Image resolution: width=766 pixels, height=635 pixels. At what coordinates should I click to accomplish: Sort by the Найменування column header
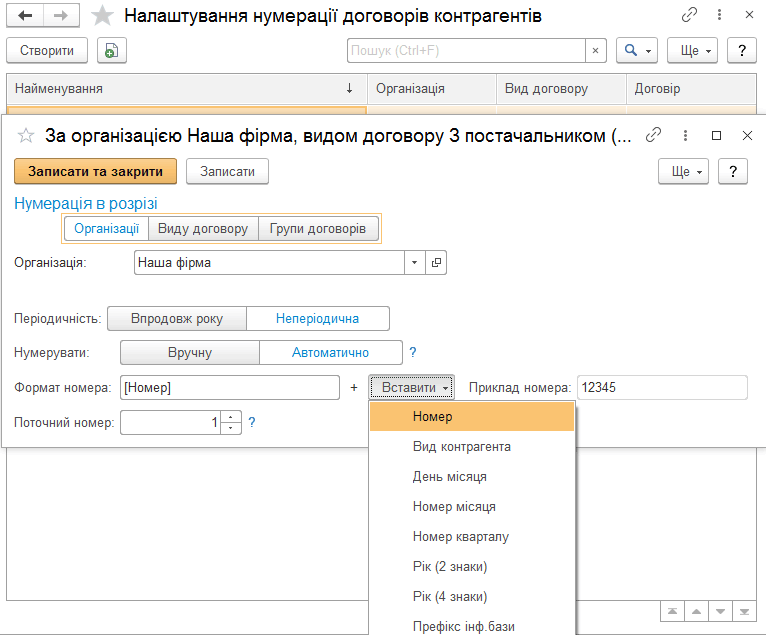(x=187, y=89)
